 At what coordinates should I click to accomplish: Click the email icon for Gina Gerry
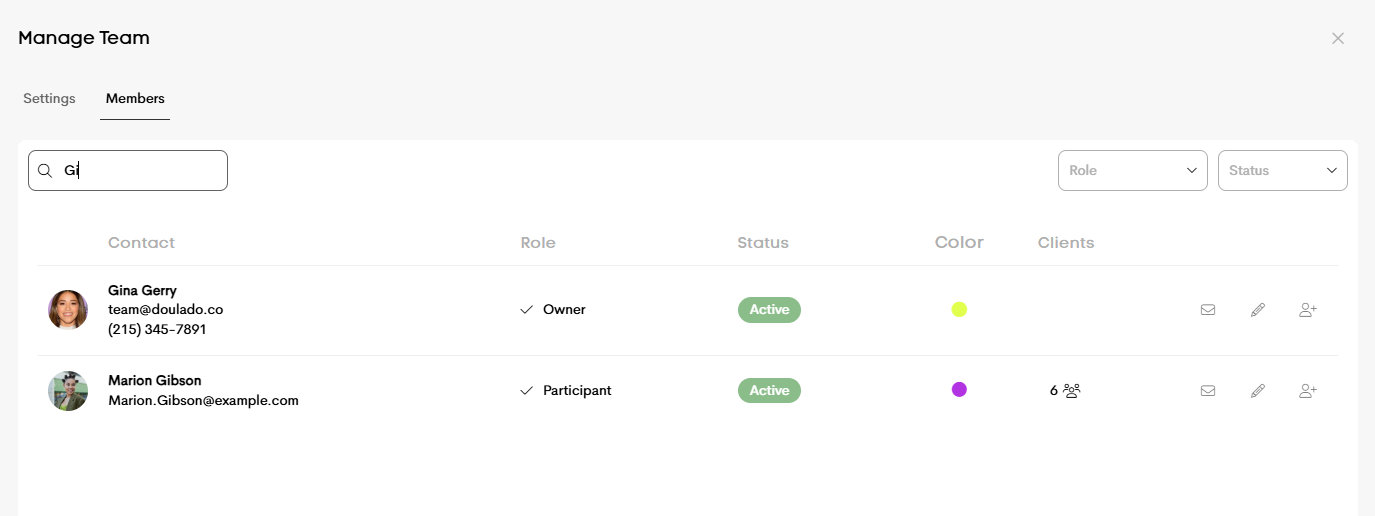coord(1208,310)
